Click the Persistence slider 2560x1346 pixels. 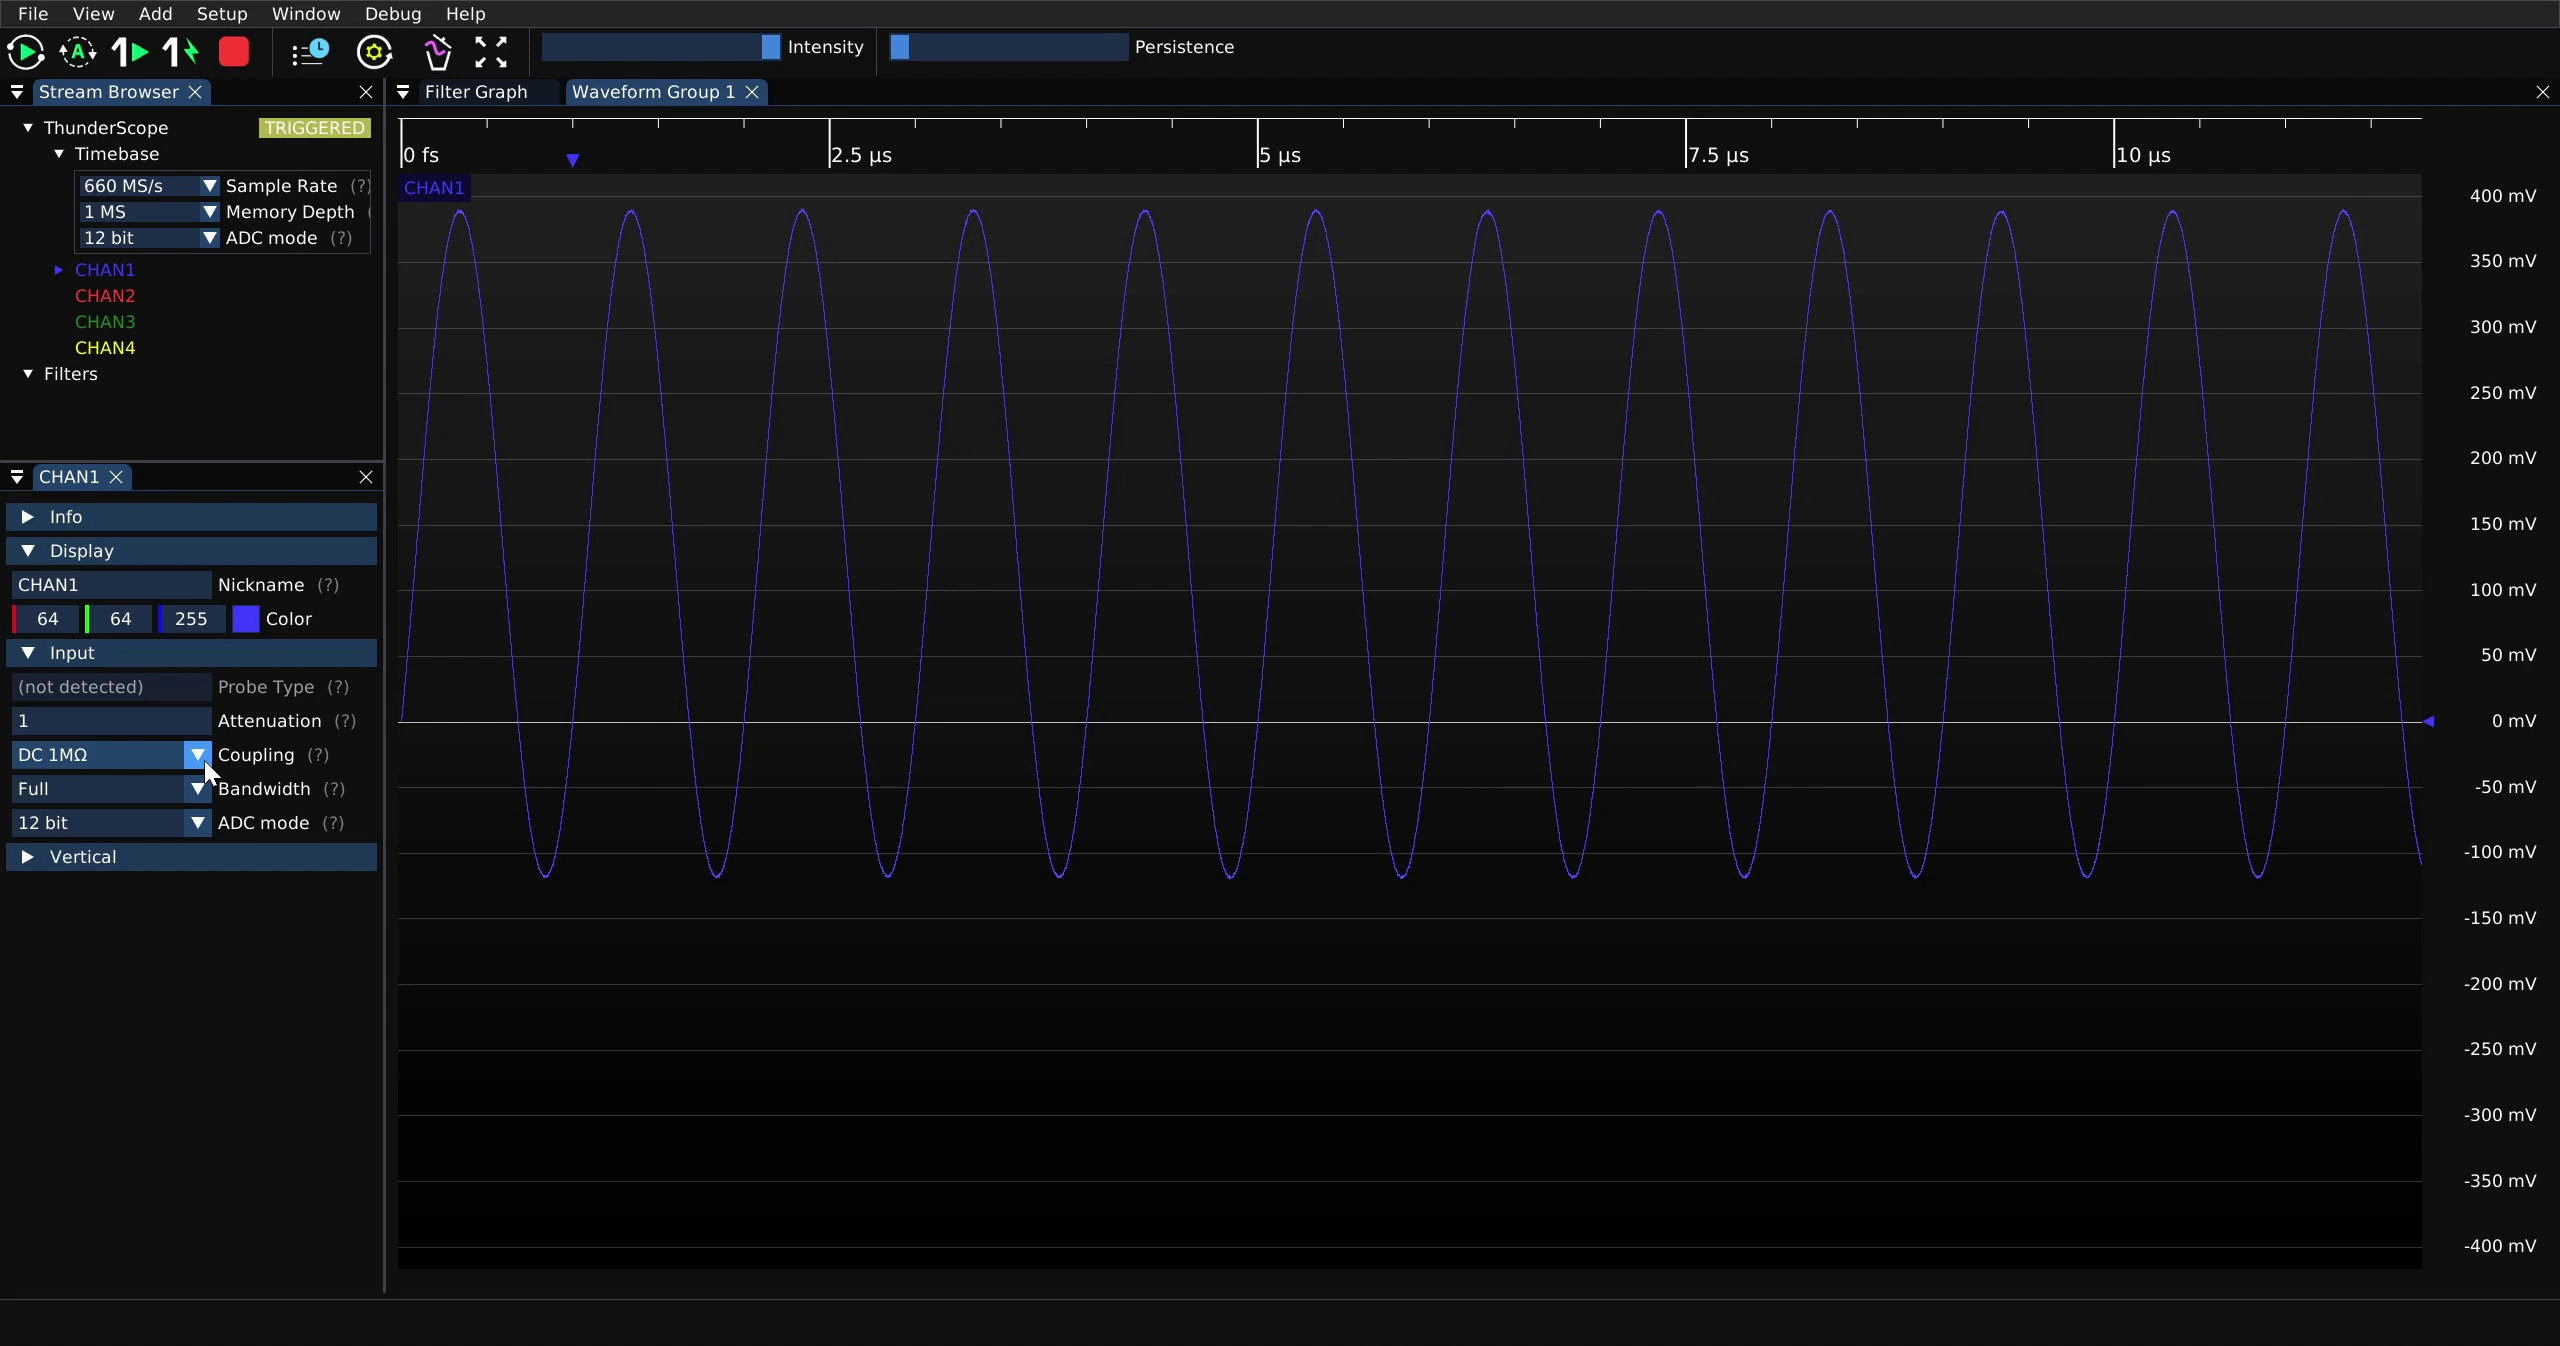(1009, 47)
